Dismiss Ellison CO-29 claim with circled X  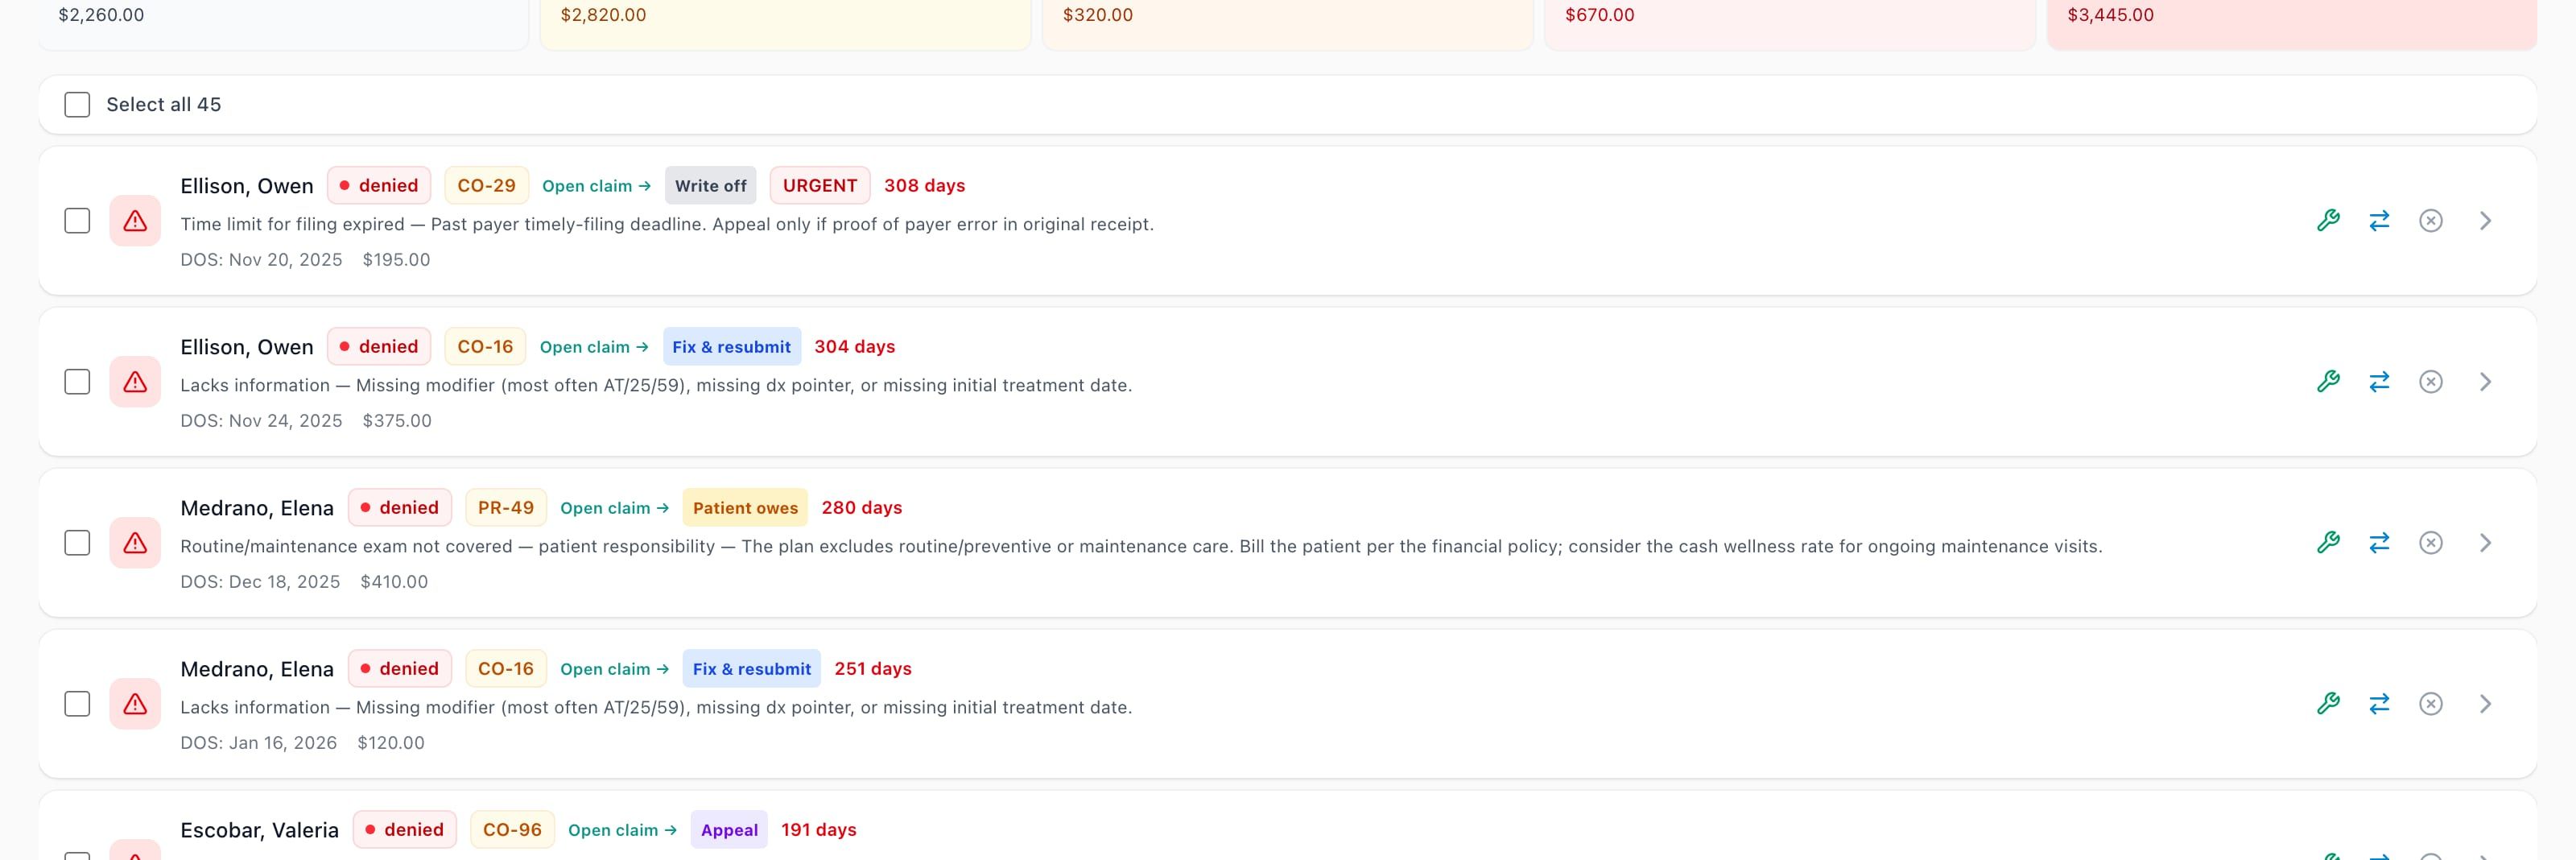click(x=2431, y=221)
